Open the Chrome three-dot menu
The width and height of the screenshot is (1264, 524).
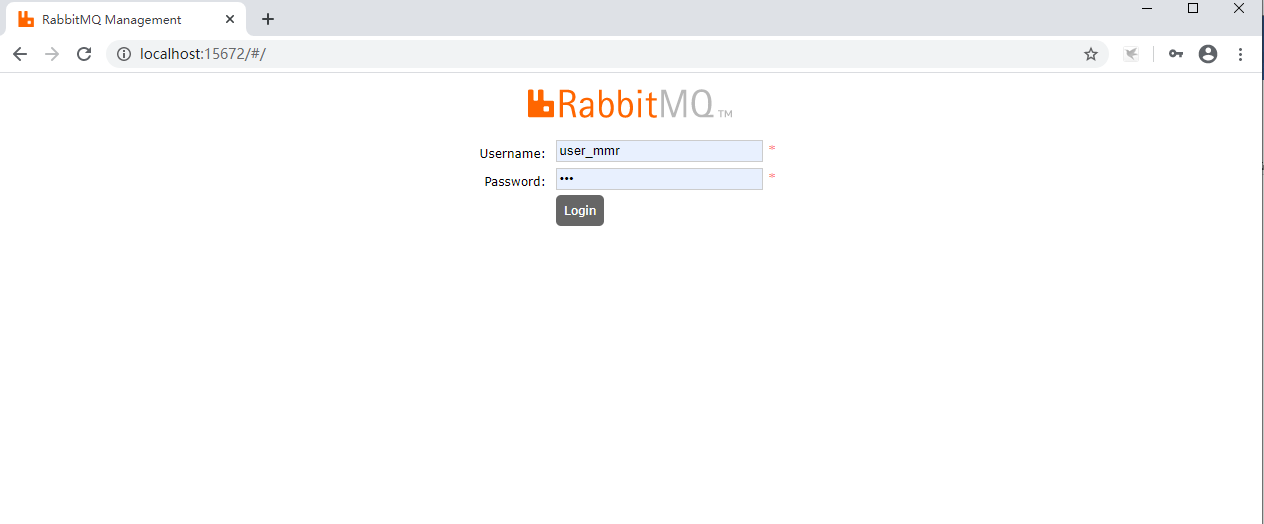[x=1240, y=54]
